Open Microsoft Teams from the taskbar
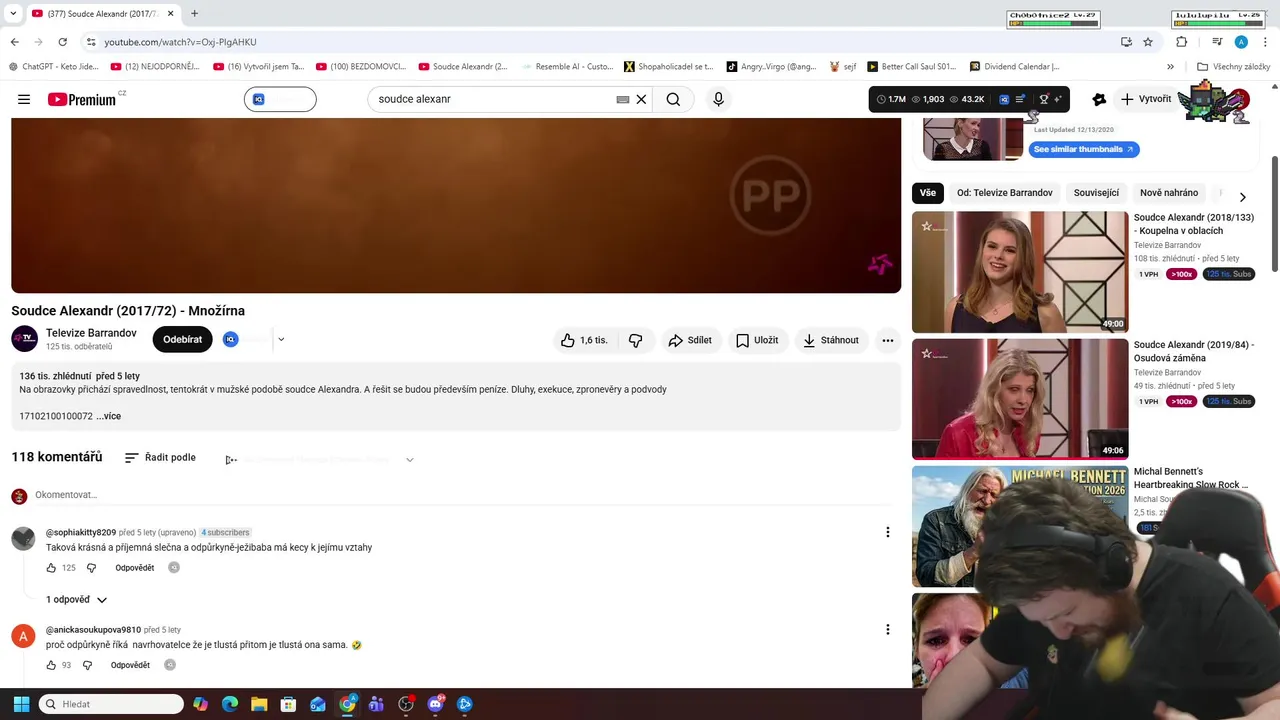This screenshot has width=1280, height=720. point(376,704)
